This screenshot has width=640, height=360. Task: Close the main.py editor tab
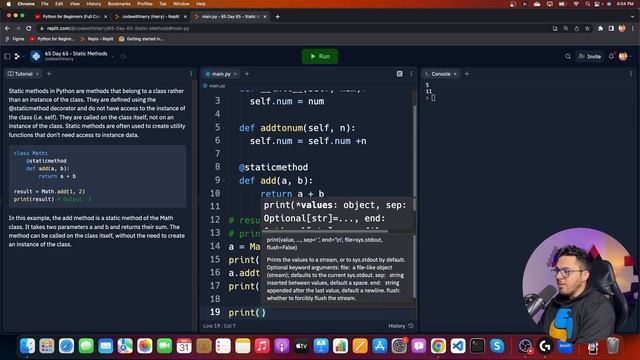[236, 74]
